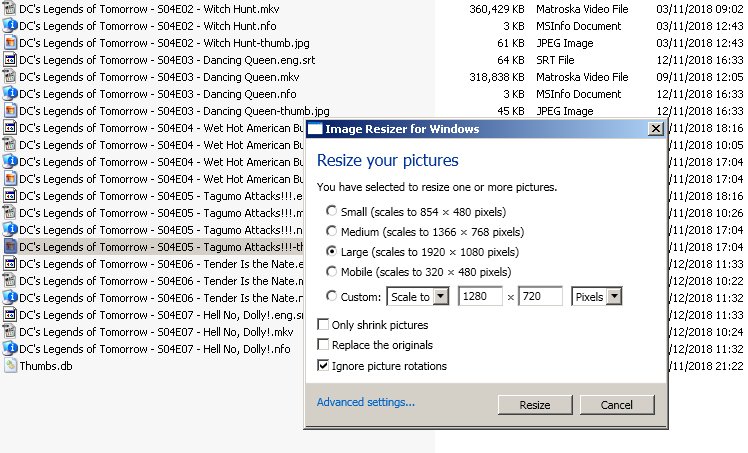This screenshot has height=453, width=748.
Task: Select file Dancing Queen-thumb.jpg by name
Action: 174,111
